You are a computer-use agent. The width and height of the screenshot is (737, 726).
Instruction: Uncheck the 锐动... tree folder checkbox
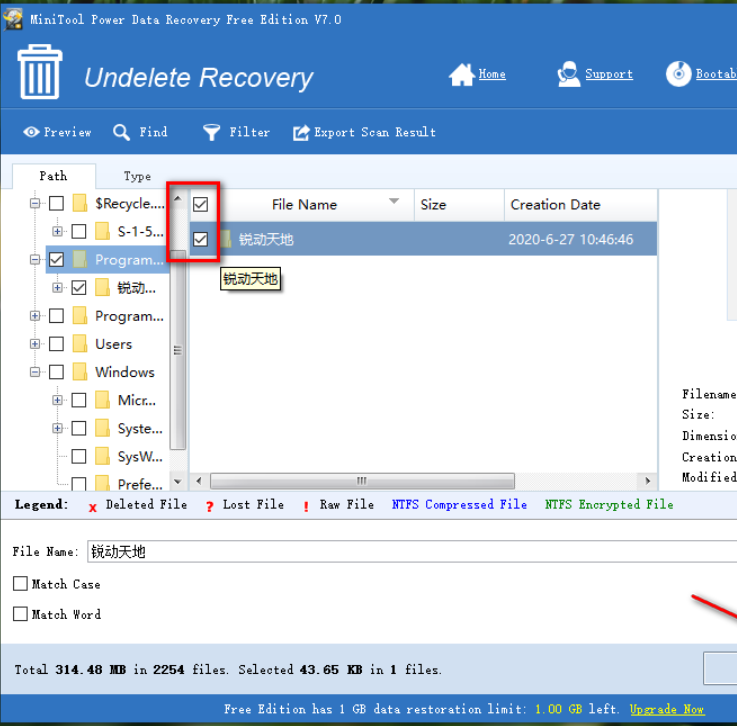(79, 288)
